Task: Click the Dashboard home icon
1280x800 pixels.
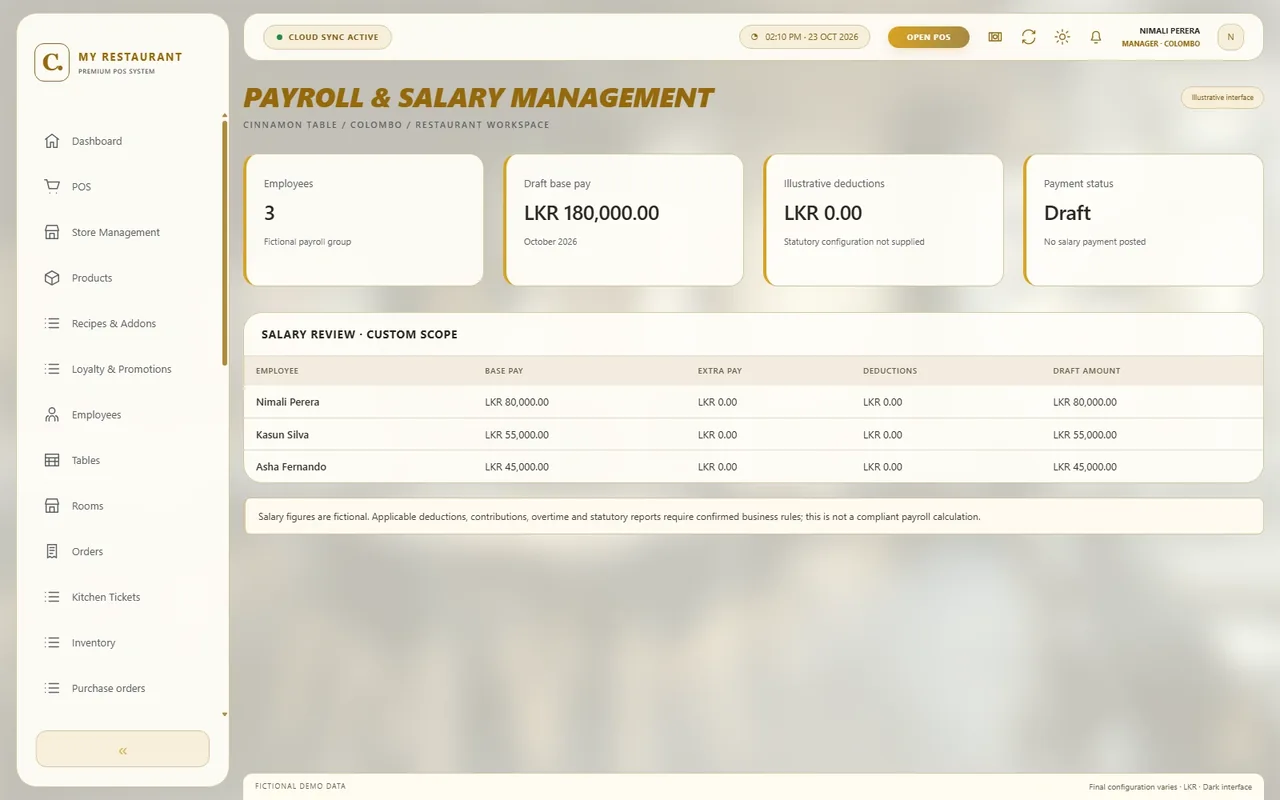Action: (52, 141)
